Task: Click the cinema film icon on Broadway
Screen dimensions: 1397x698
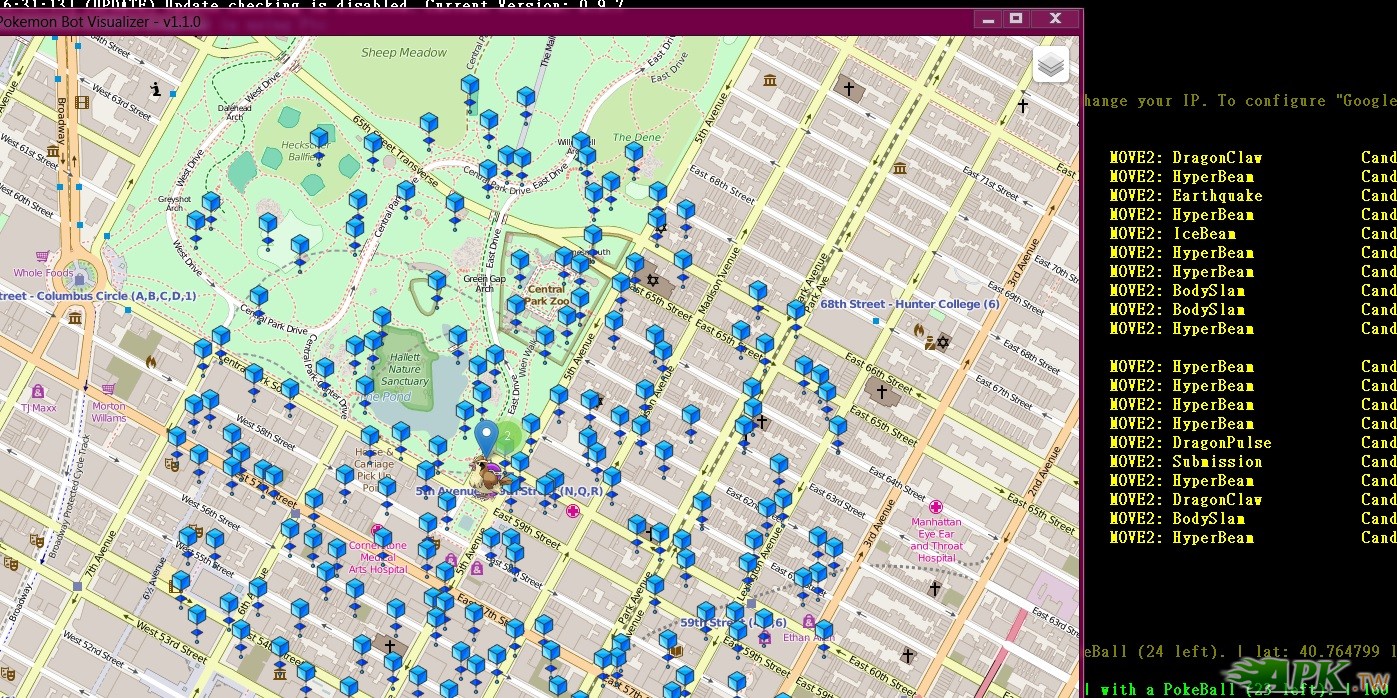Action: pos(81,102)
